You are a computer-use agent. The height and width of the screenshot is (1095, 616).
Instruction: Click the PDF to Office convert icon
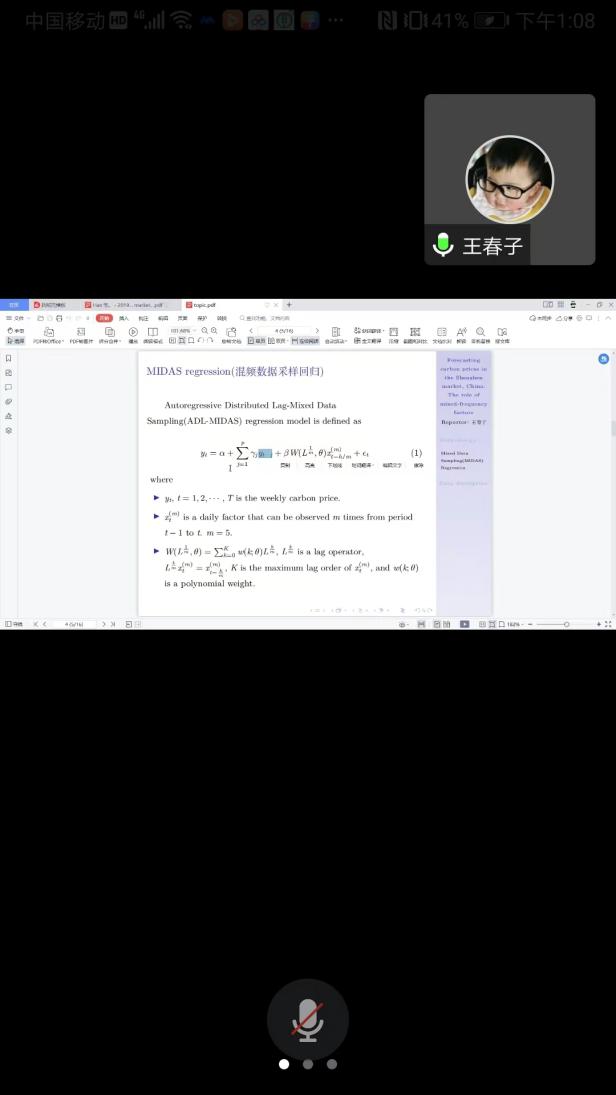pyautogui.click(x=48, y=335)
